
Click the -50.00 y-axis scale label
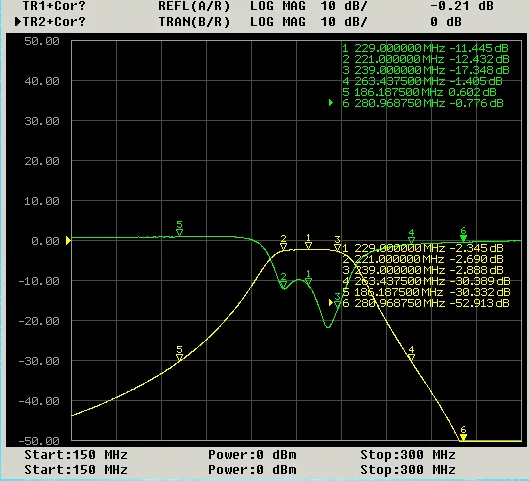(x=39, y=441)
